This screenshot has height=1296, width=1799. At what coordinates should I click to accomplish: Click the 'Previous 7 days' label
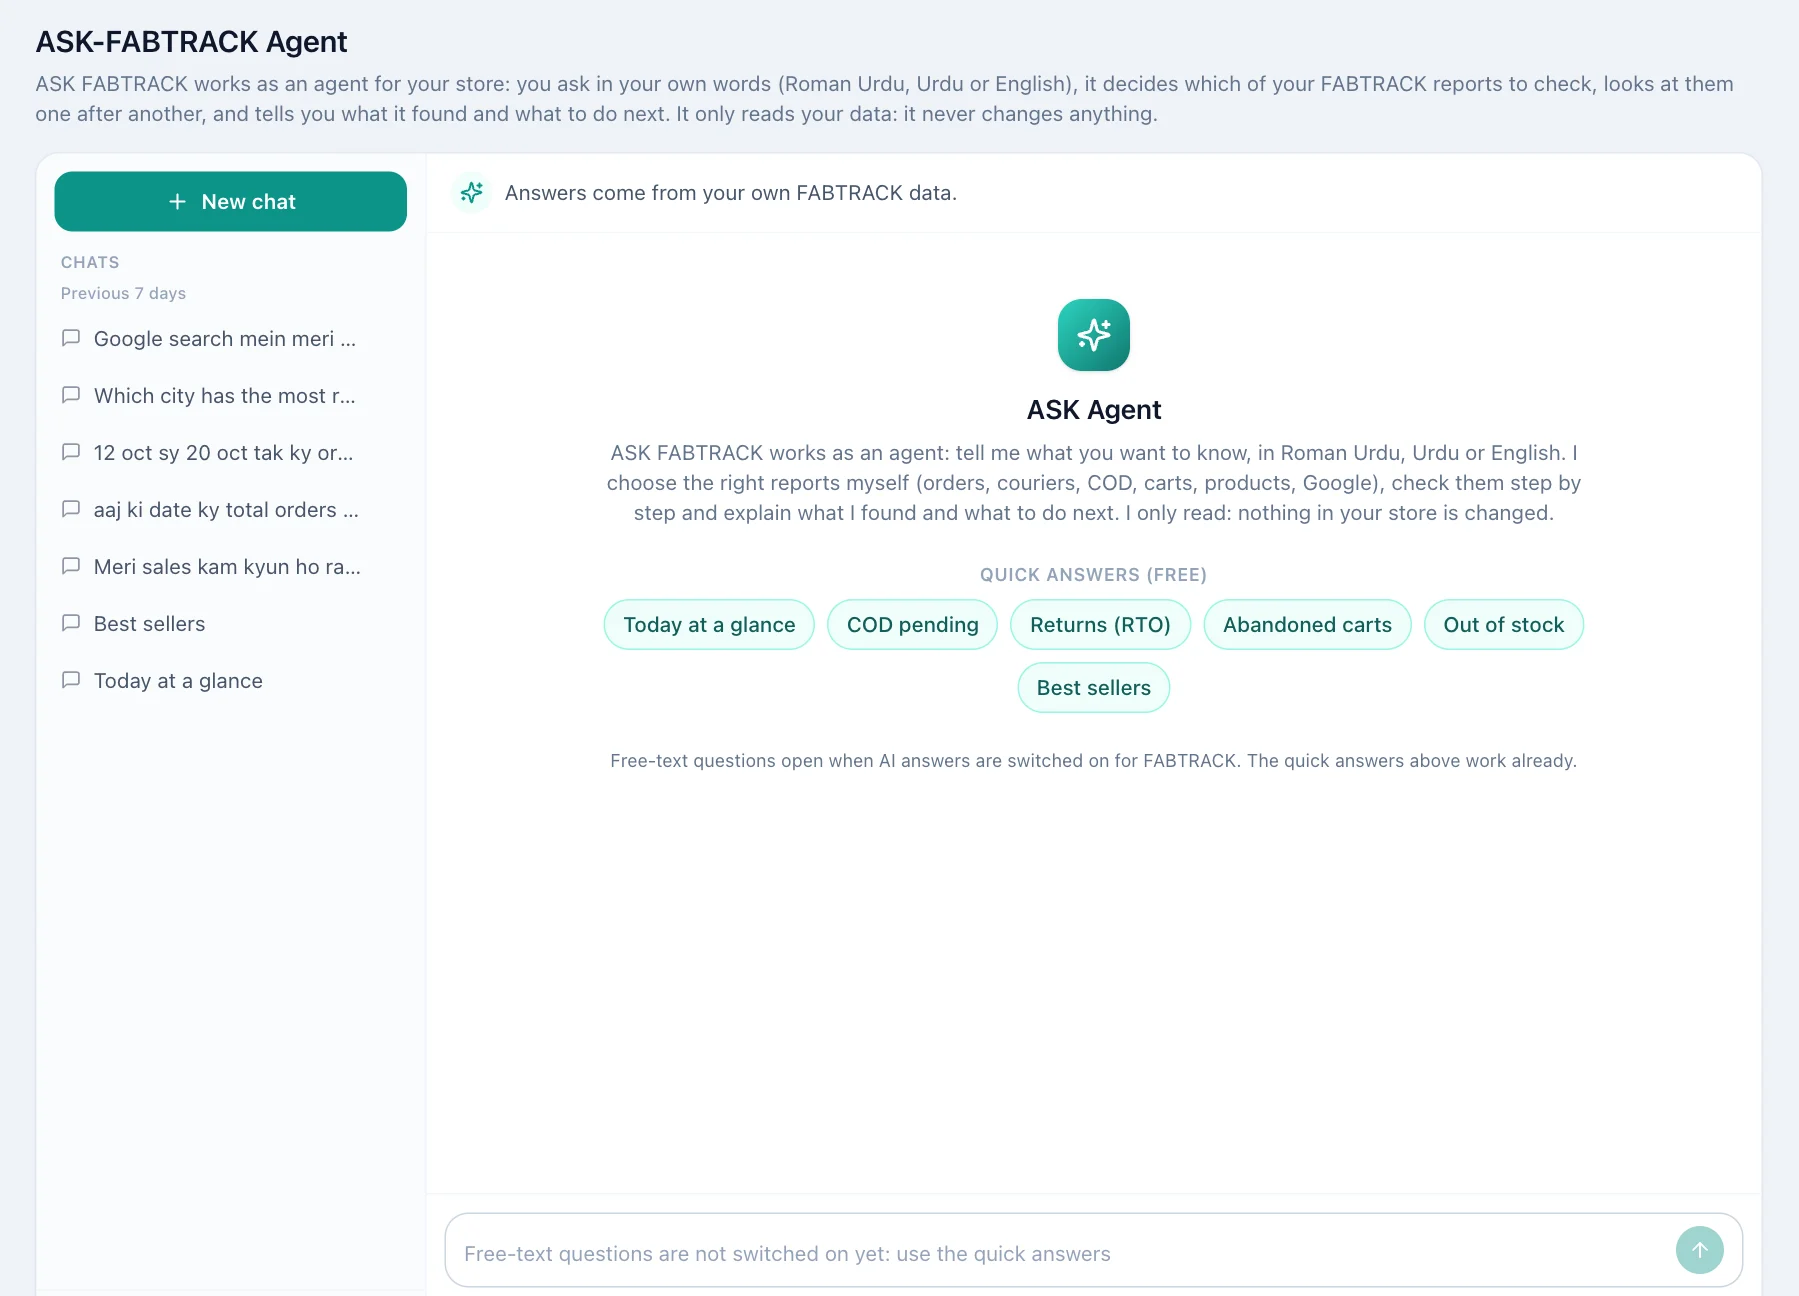123,293
